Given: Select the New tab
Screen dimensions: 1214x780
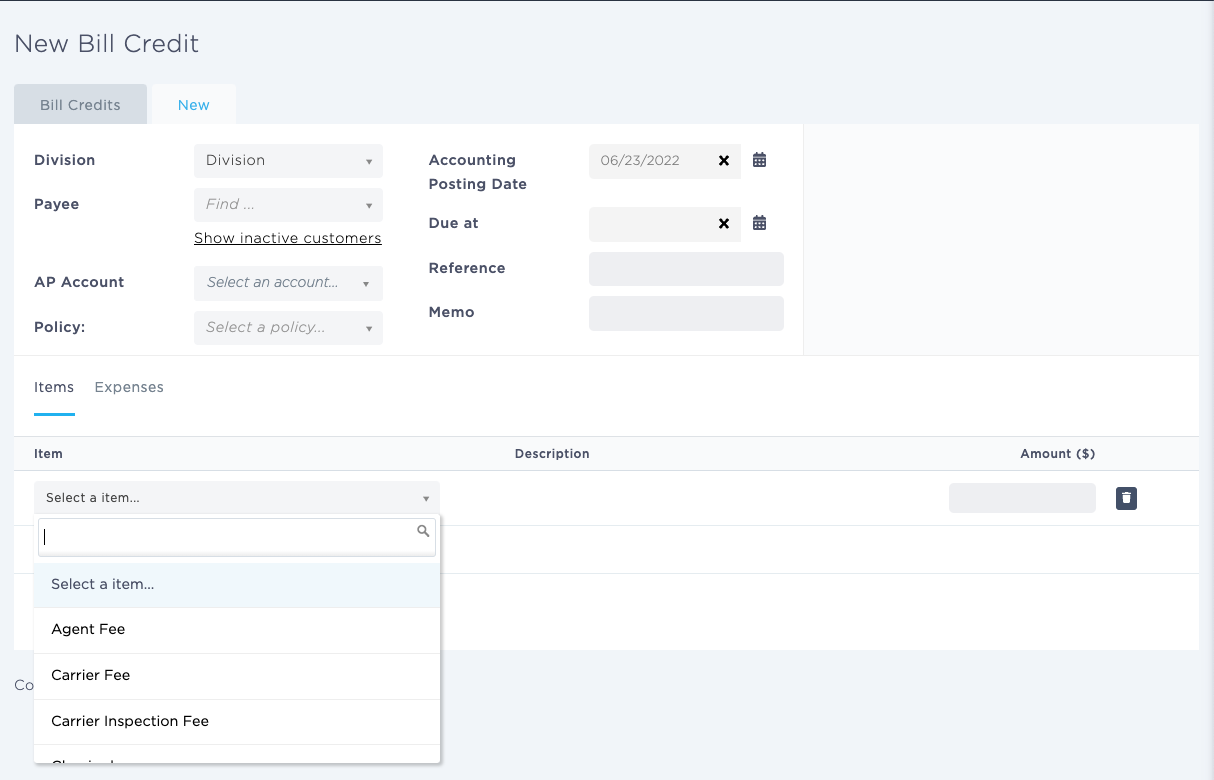Looking at the screenshot, I should 194,105.
